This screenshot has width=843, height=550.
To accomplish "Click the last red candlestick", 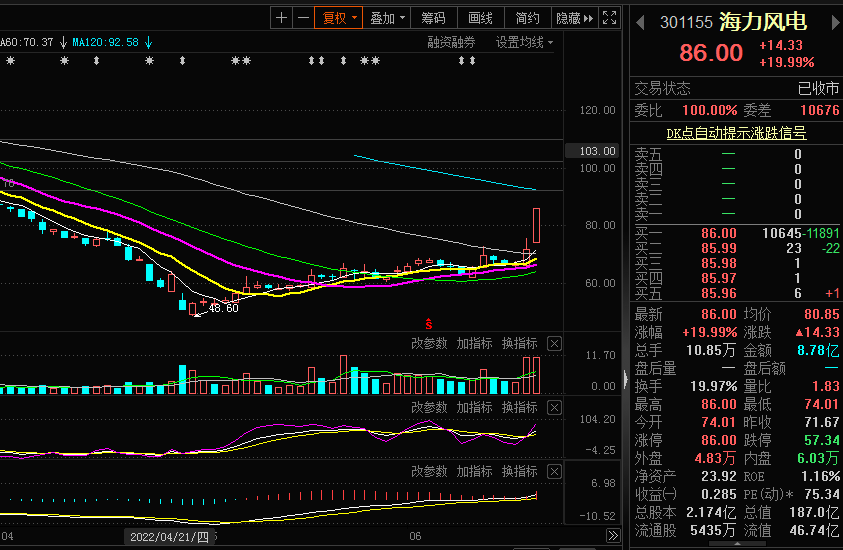I will [x=537, y=225].
